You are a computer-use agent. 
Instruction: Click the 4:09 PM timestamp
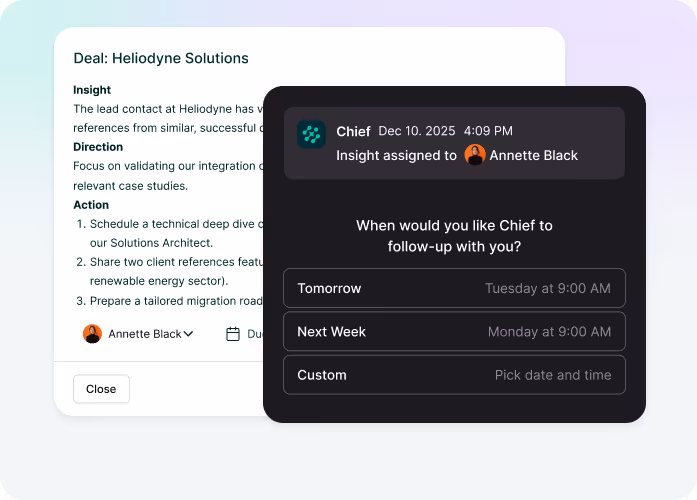(488, 131)
